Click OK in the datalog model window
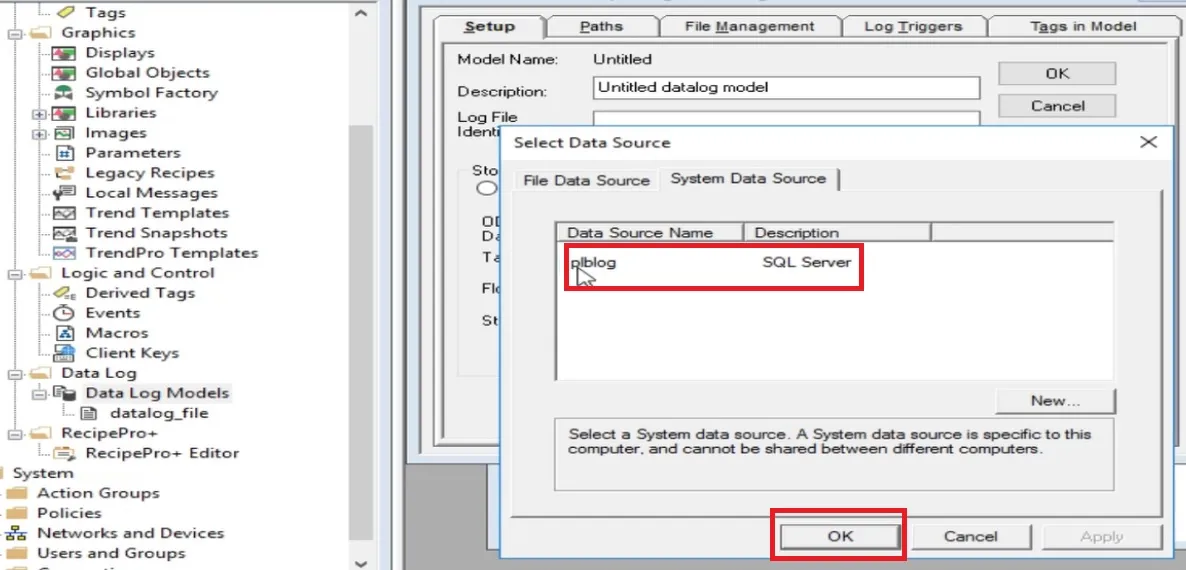1186x570 pixels. [1057, 73]
